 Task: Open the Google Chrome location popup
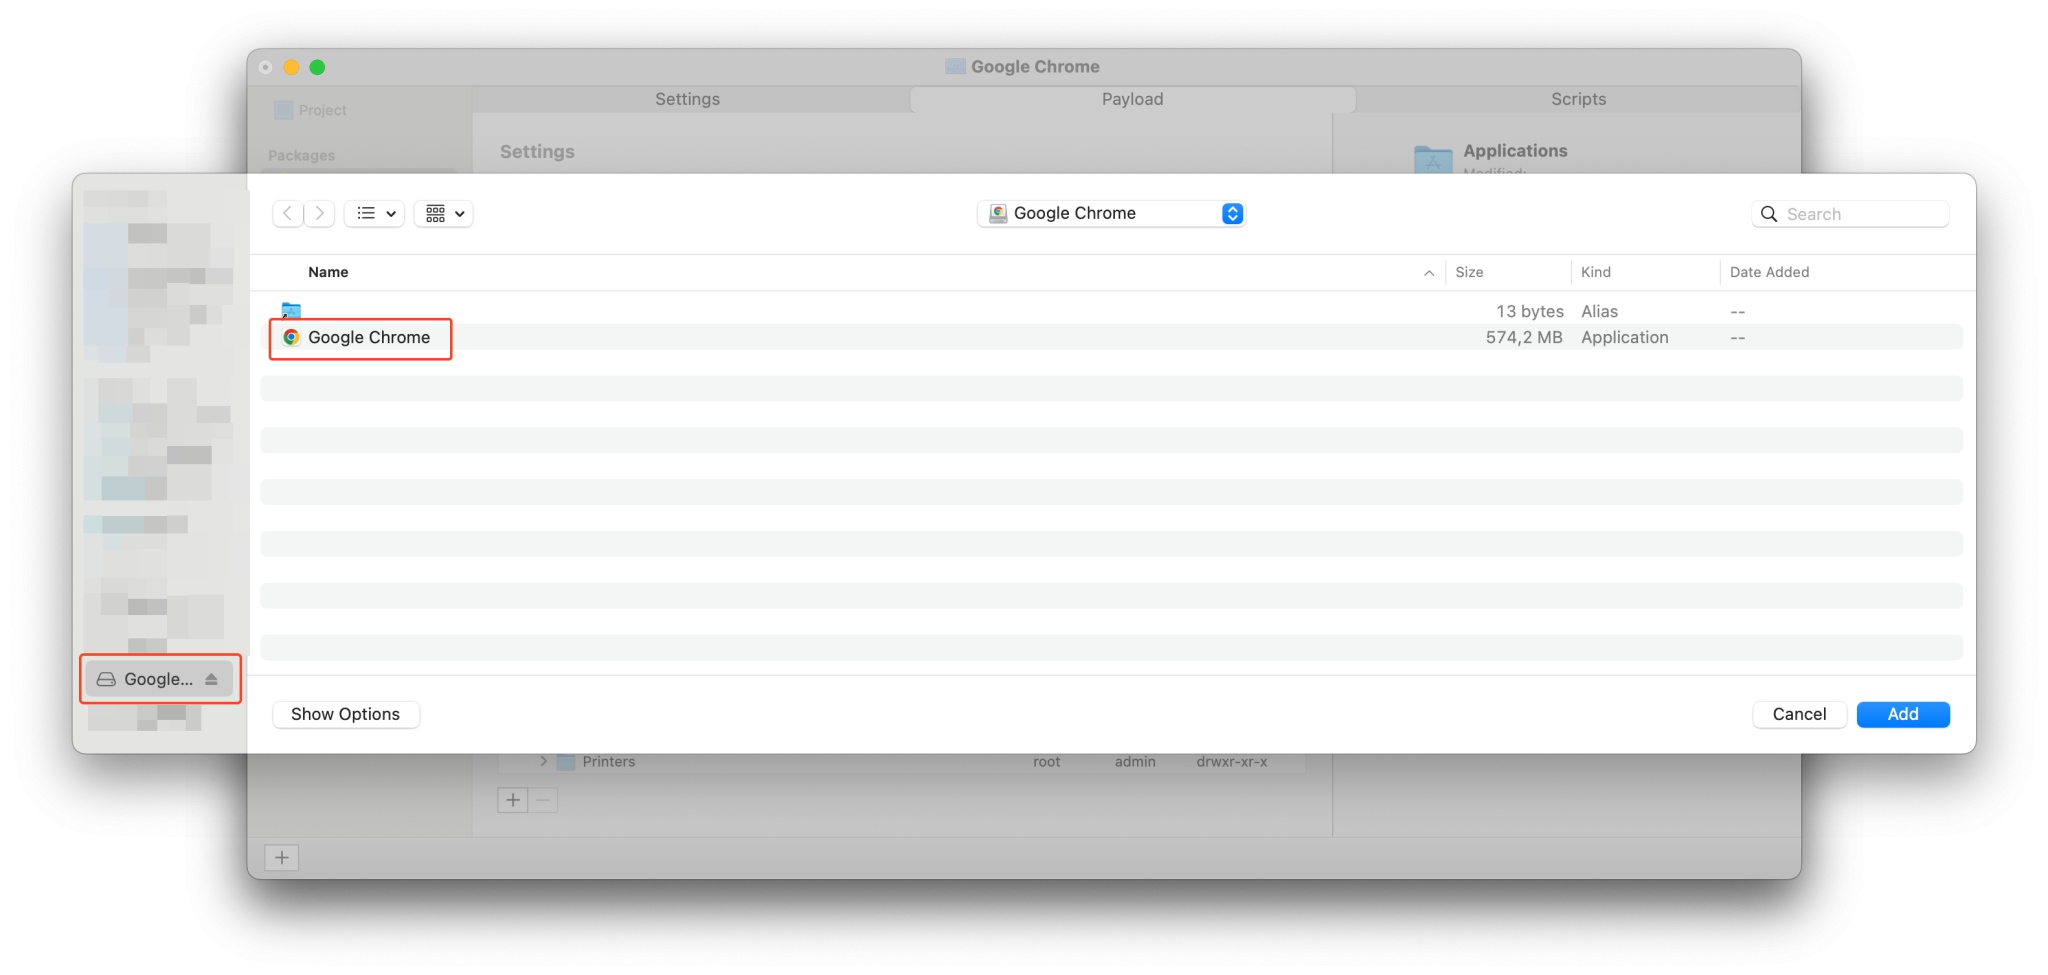[x=1111, y=214]
